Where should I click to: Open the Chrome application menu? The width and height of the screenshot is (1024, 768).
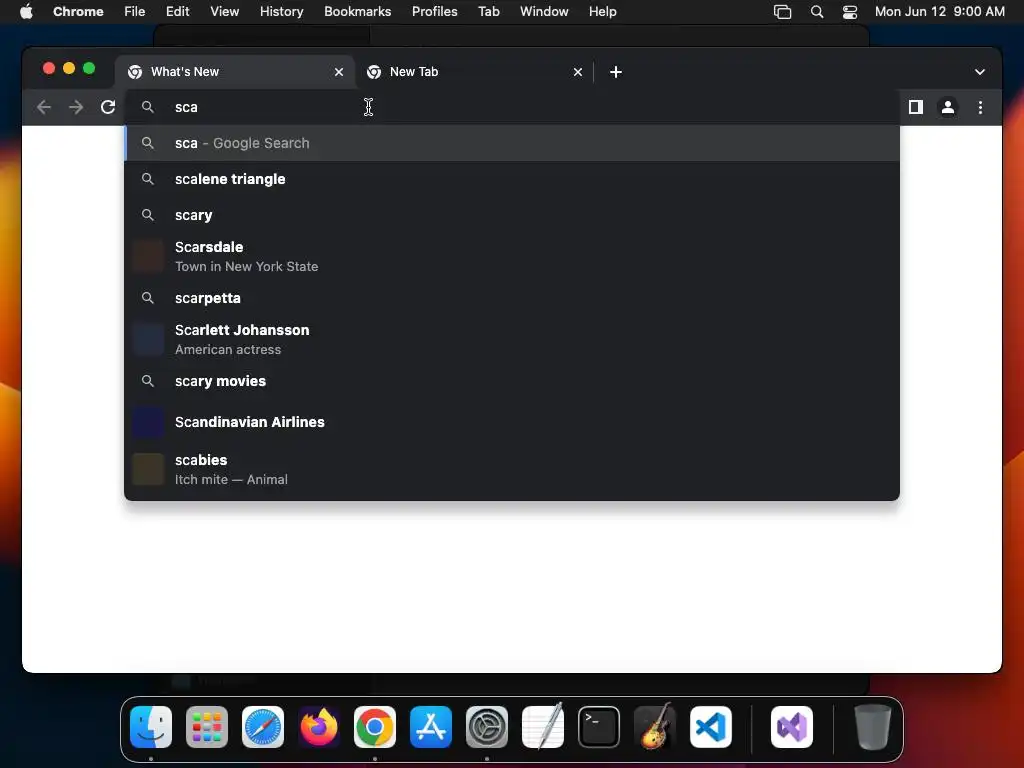(78, 11)
